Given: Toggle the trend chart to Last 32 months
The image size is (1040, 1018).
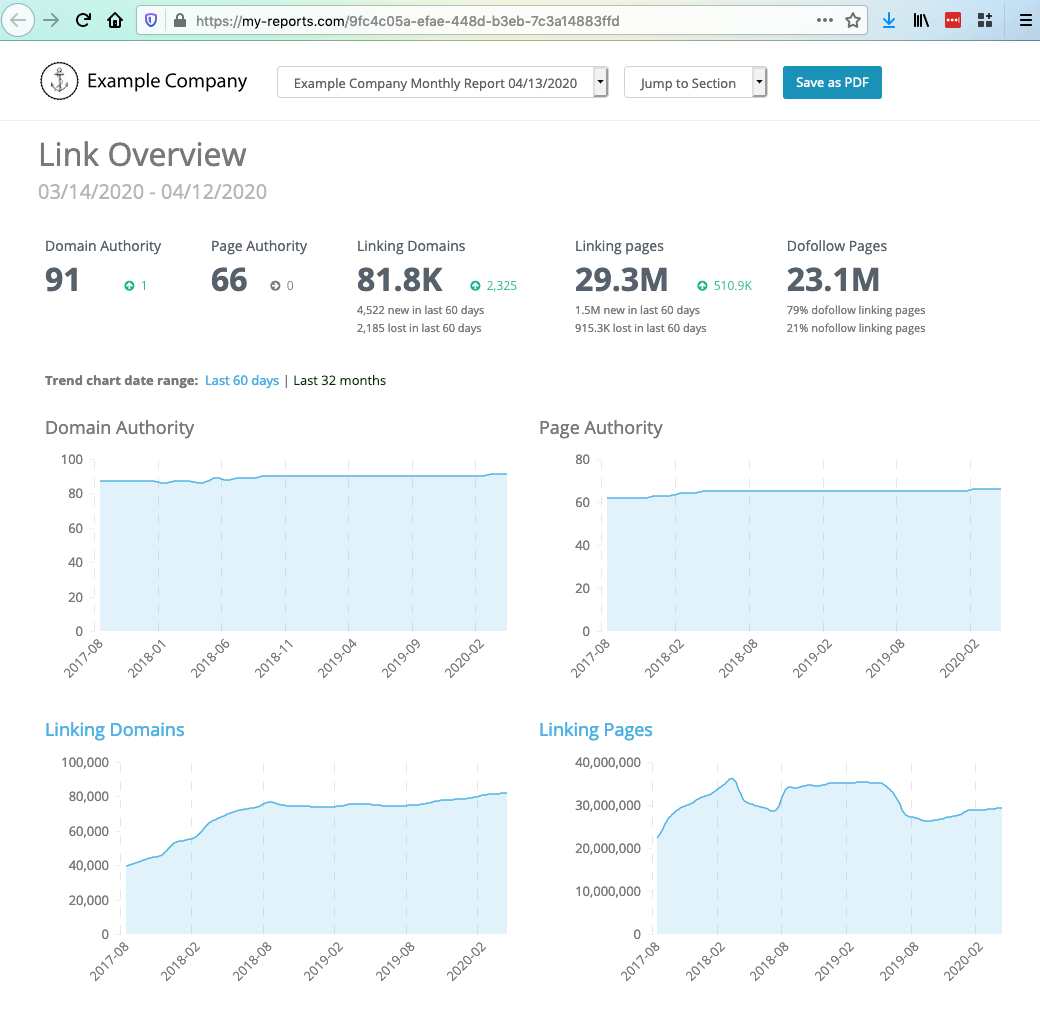Looking at the screenshot, I should (339, 380).
